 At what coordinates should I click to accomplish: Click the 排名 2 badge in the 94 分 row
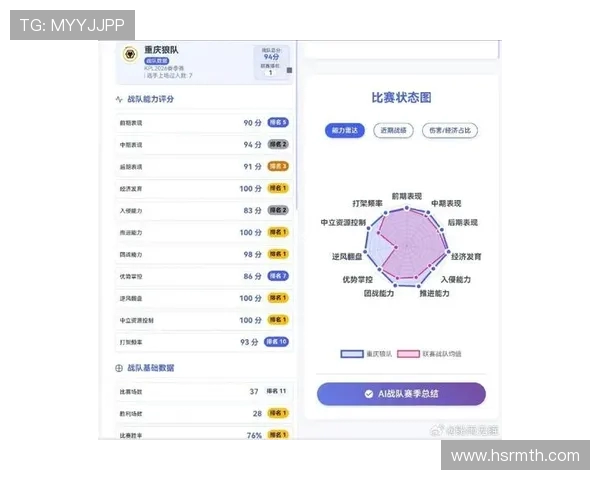point(278,144)
